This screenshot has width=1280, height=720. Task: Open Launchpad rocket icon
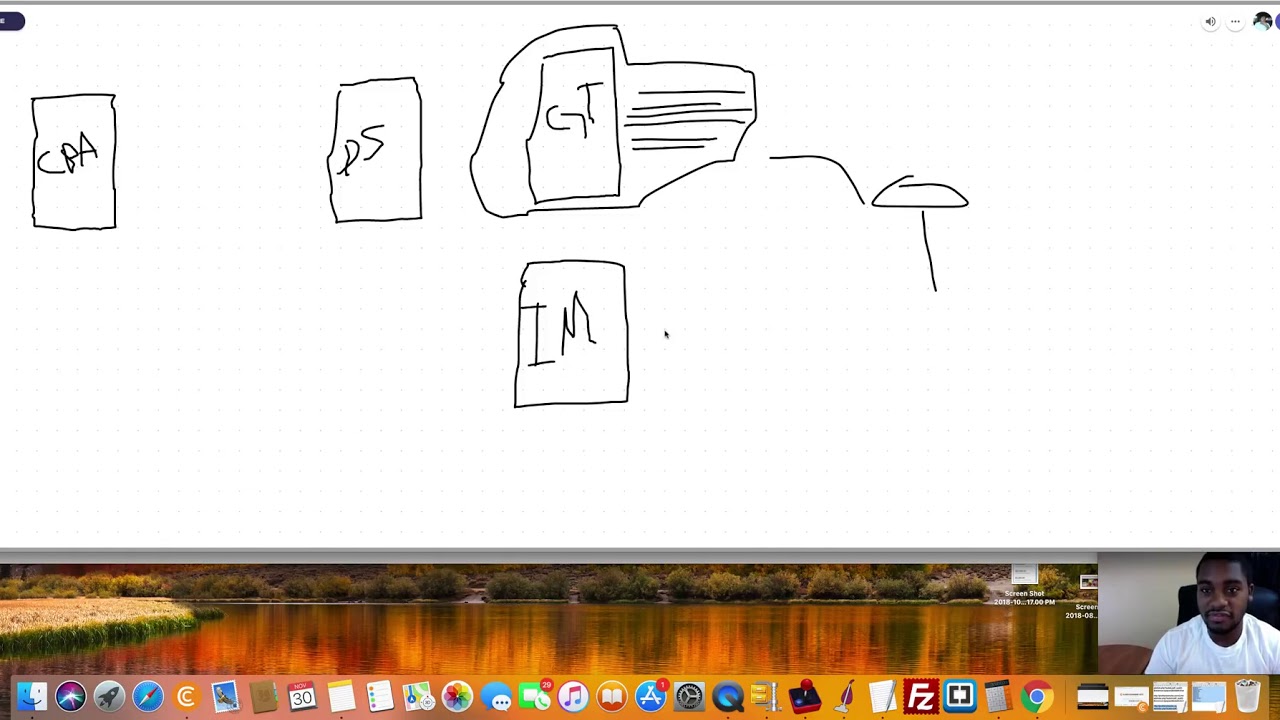pos(109,696)
